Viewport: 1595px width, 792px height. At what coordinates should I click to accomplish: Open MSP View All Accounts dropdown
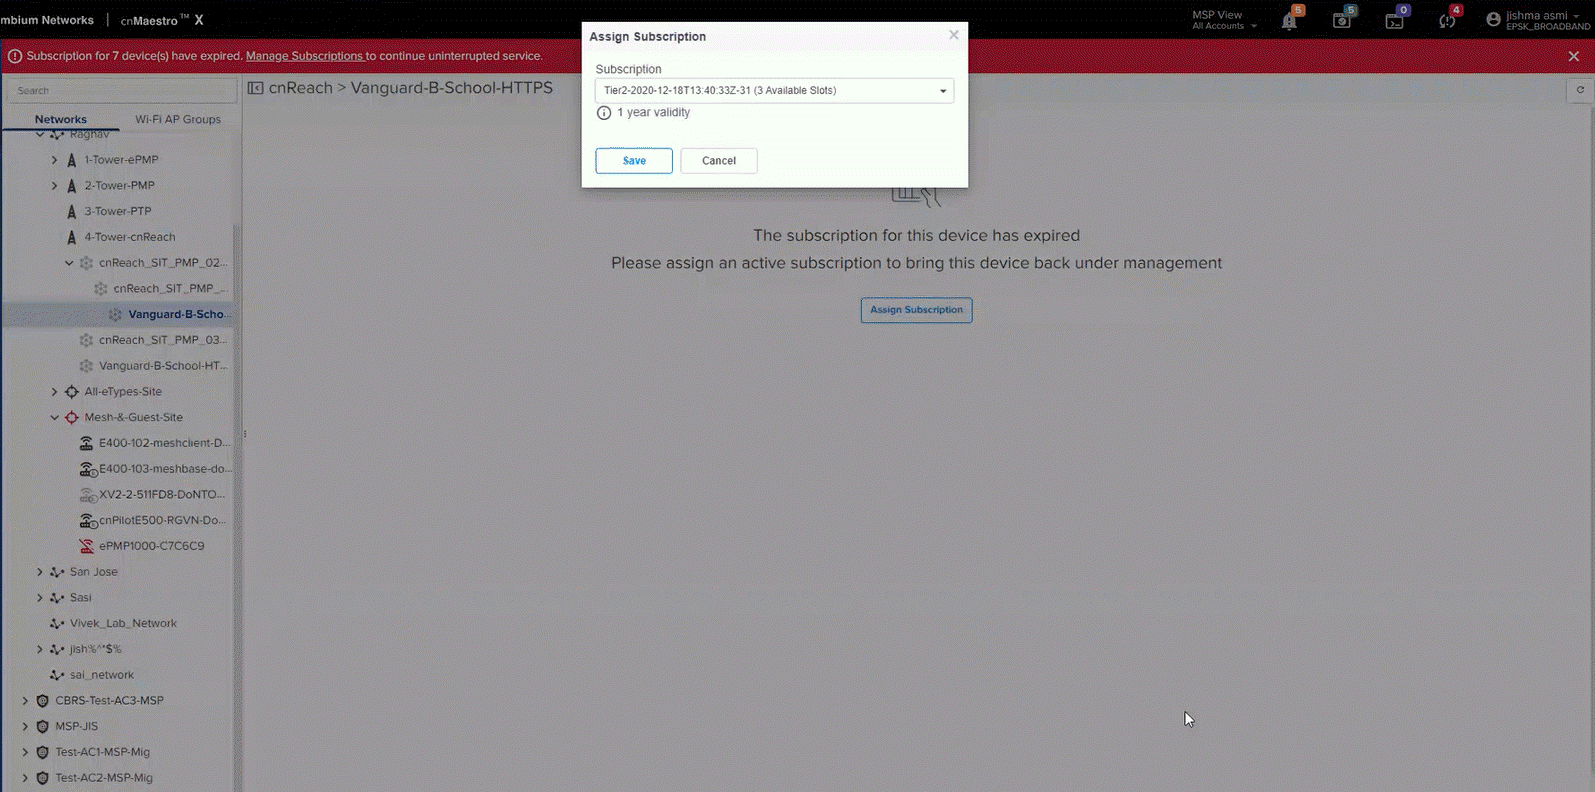[1223, 20]
